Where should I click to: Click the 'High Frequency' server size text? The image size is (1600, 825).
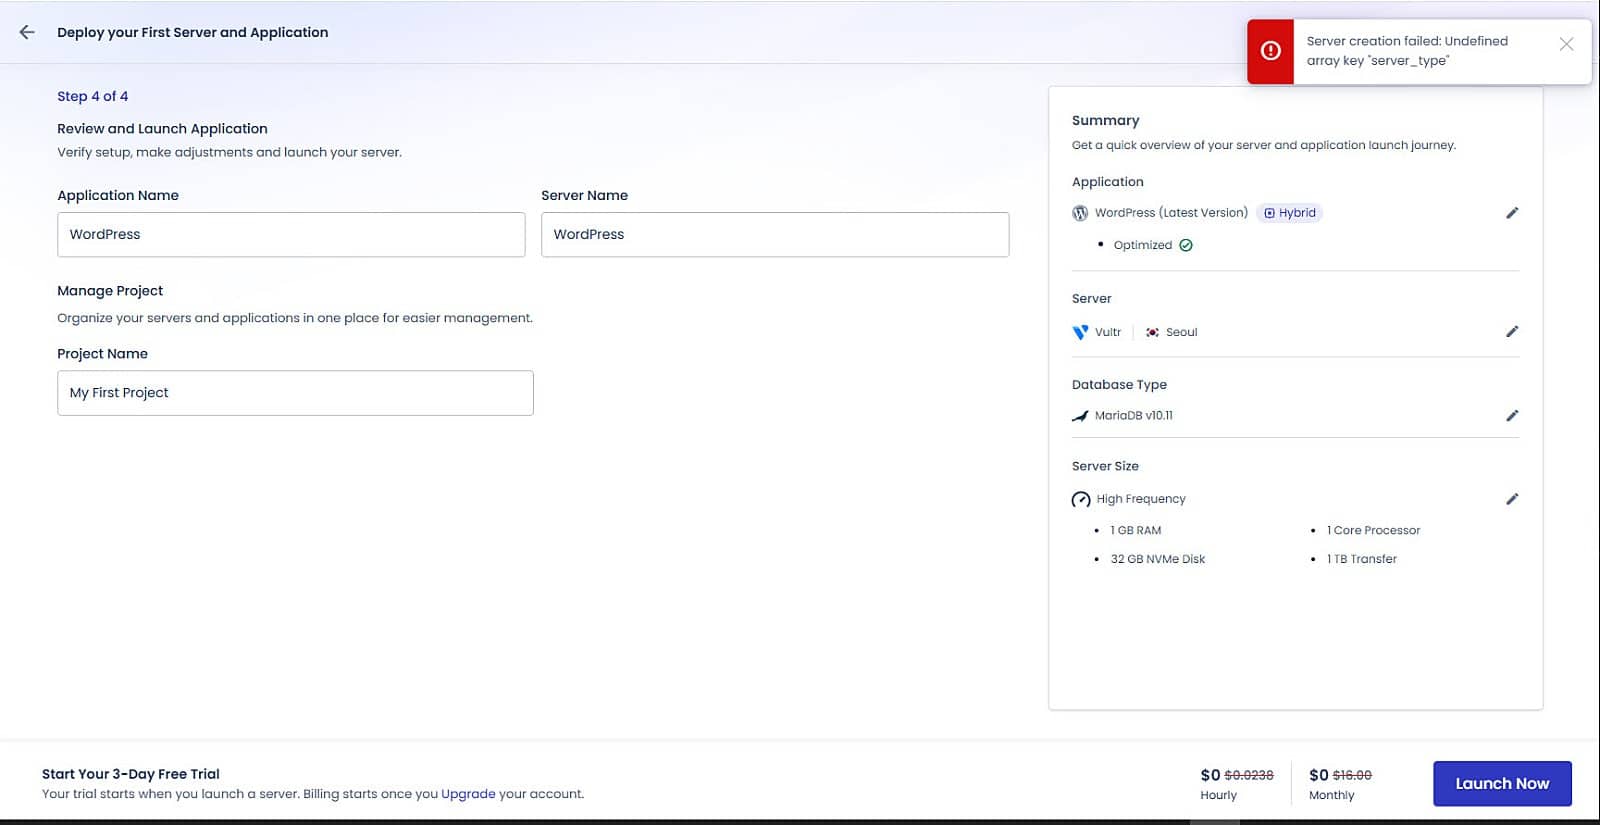click(x=1141, y=499)
